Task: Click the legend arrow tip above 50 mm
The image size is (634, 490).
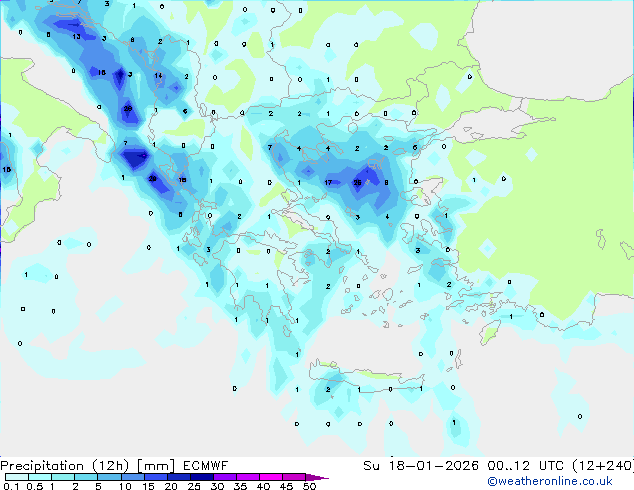Action: [317, 477]
